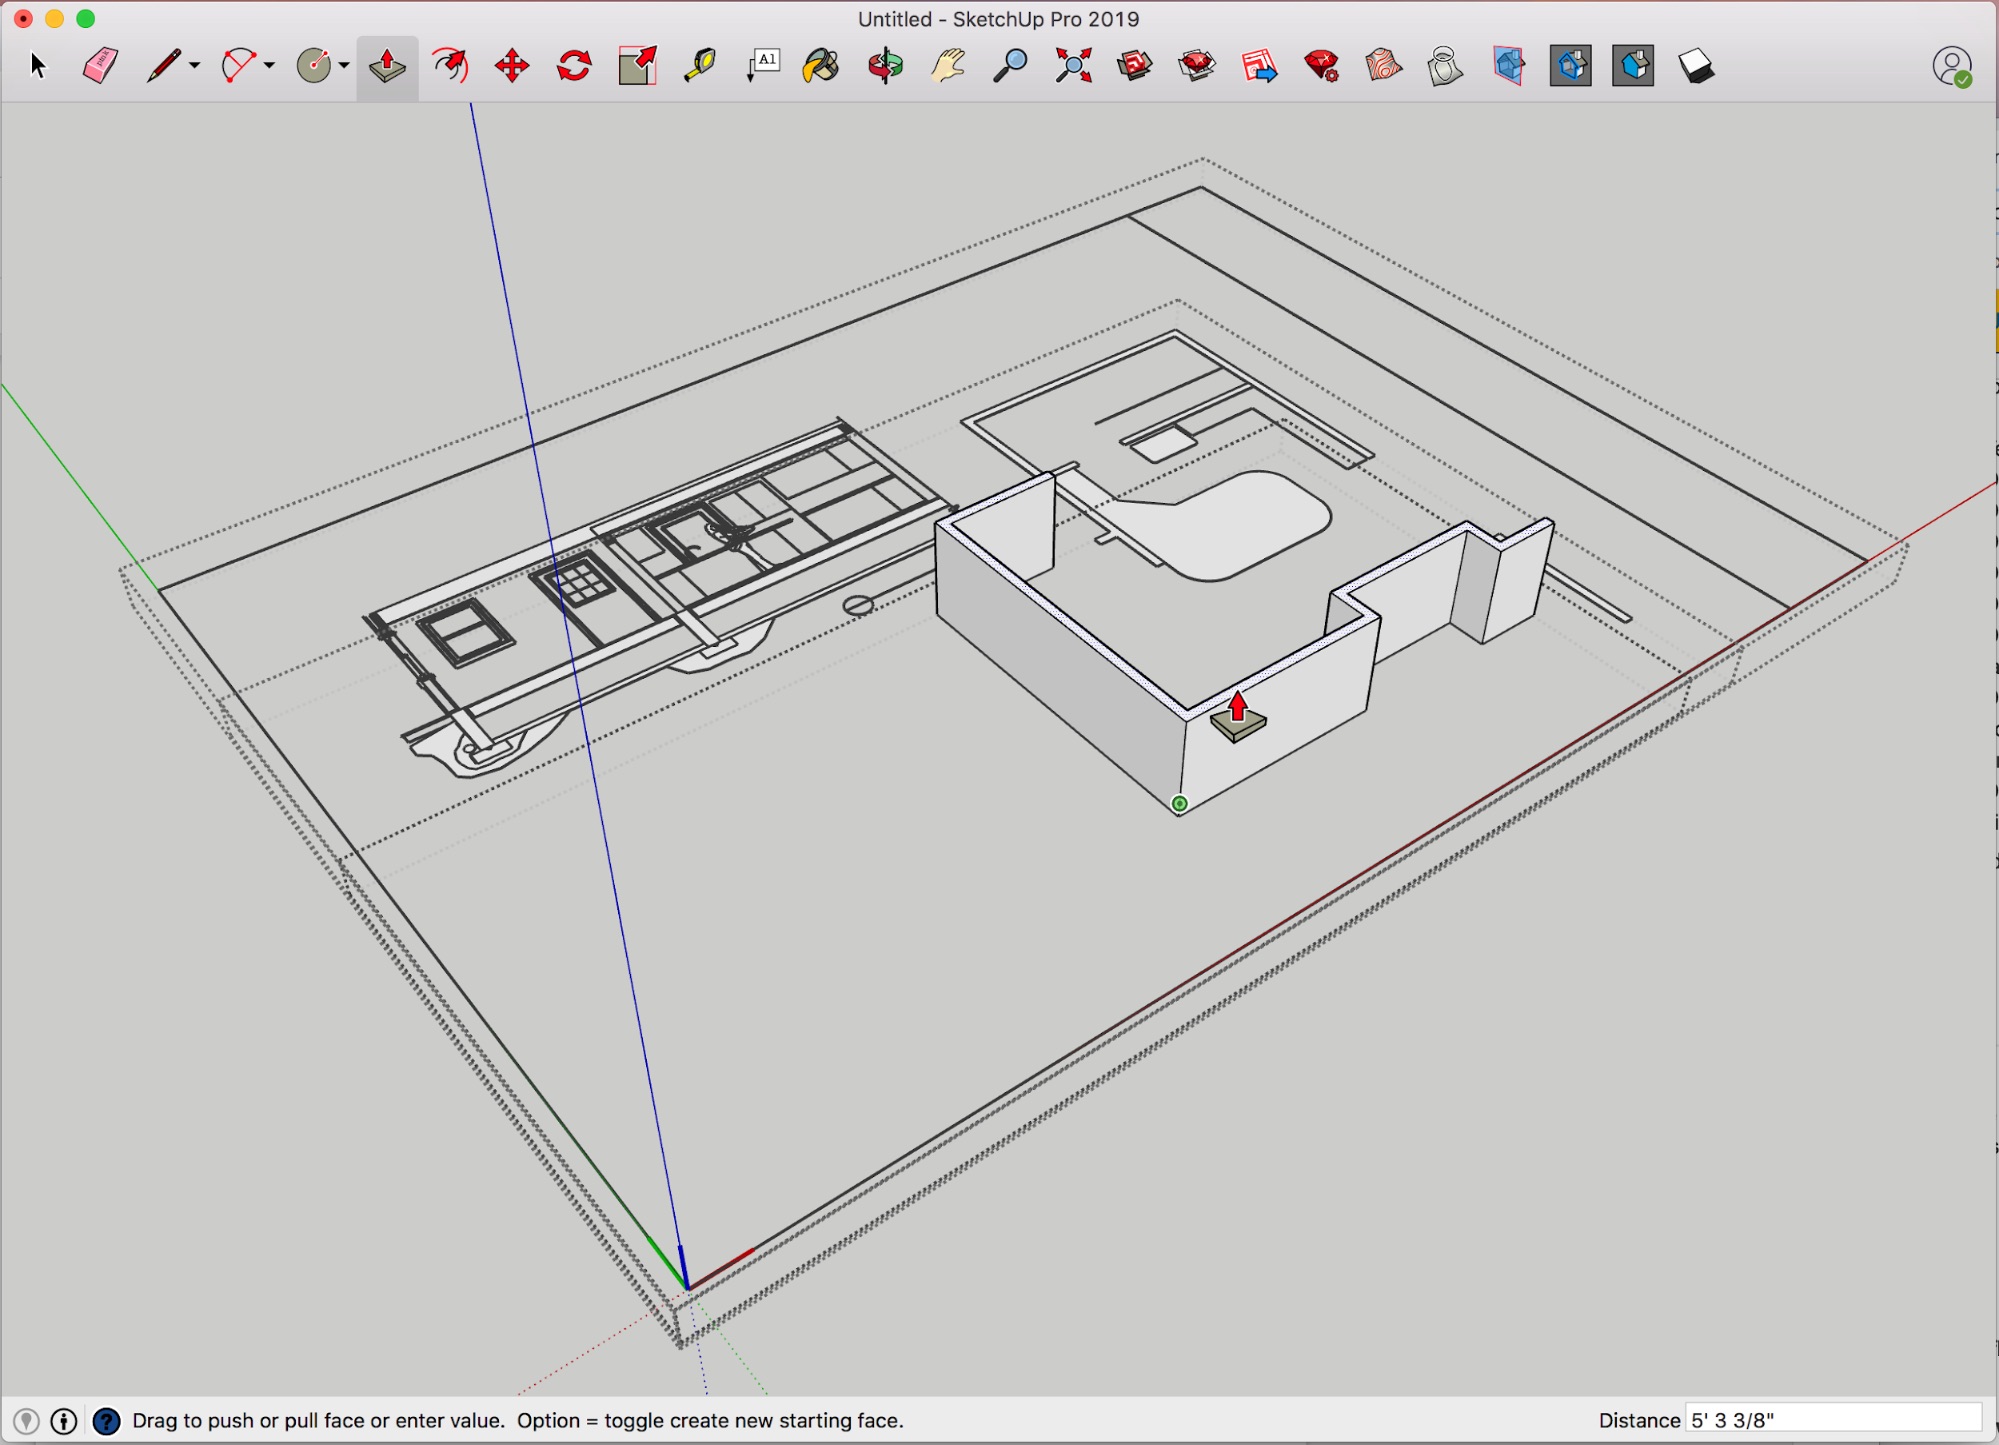This screenshot has height=1445, width=1999.
Task: Click the Zoom Extents icon
Action: point(1071,65)
